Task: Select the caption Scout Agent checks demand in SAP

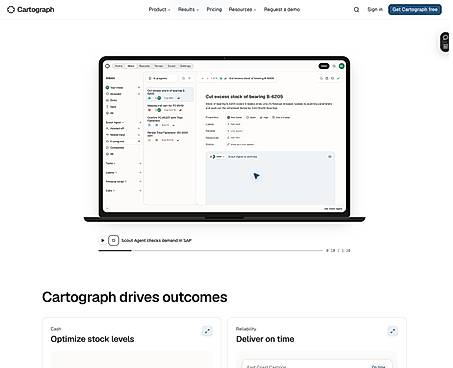Action: 156,240
